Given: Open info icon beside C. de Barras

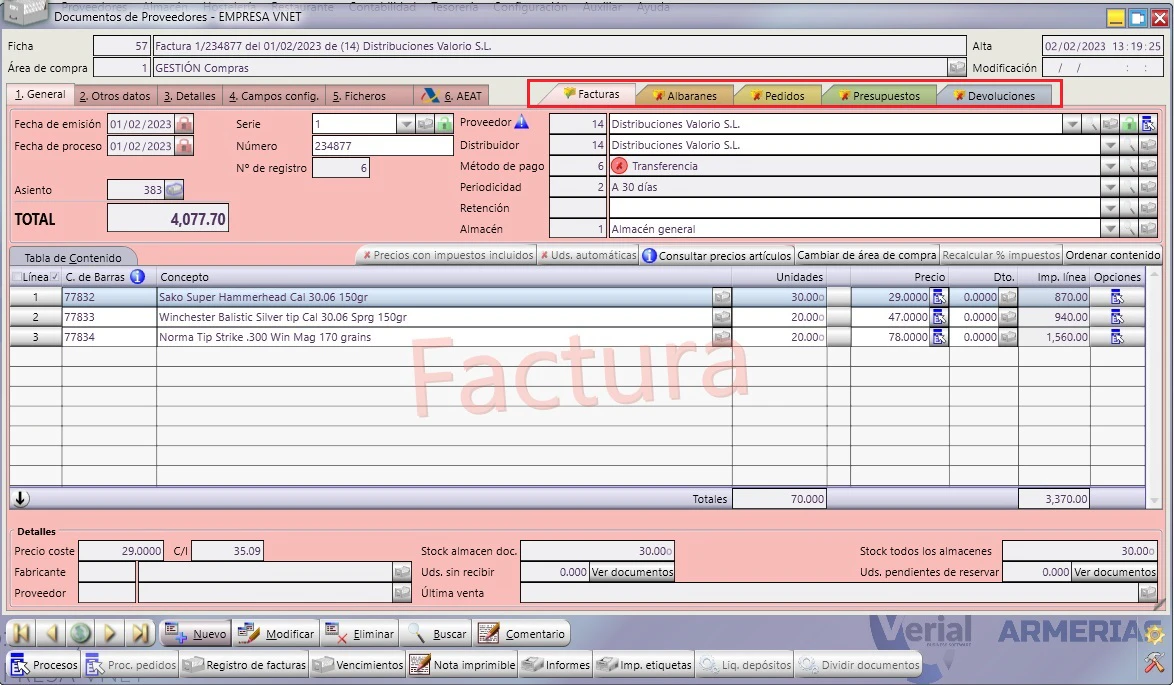Looking at the screenshot, I should point(137,277).
